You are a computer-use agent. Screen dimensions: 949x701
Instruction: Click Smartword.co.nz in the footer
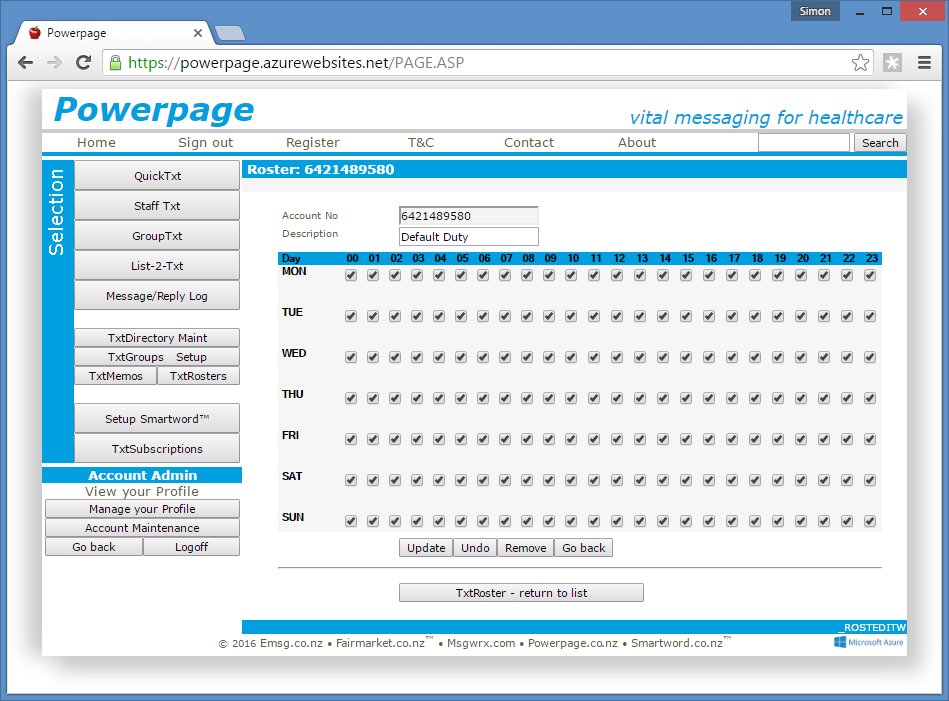pos(677,643)
